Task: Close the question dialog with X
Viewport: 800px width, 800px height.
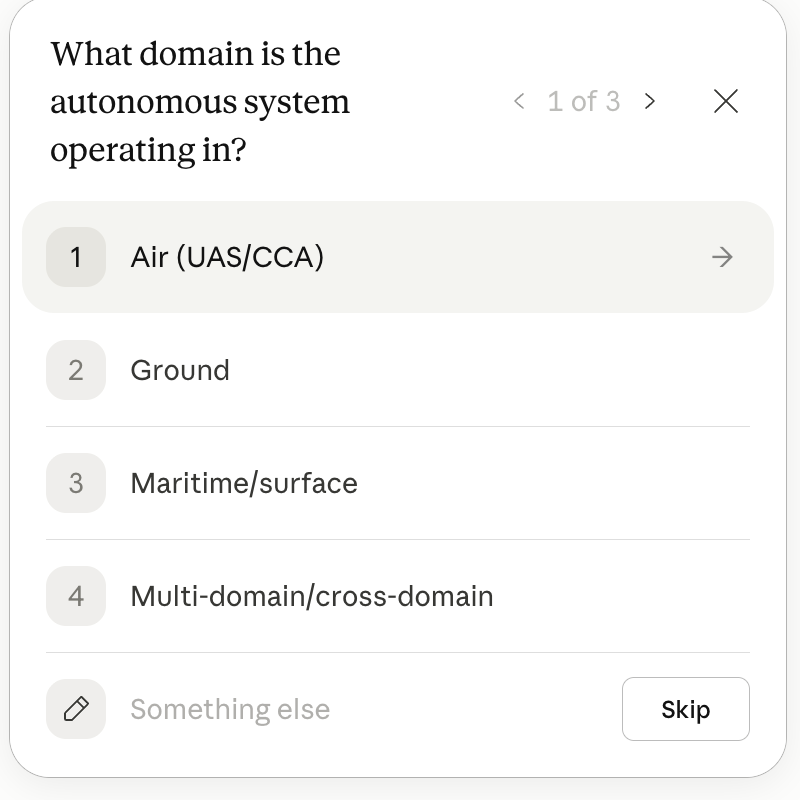Action: coord(726,101)
